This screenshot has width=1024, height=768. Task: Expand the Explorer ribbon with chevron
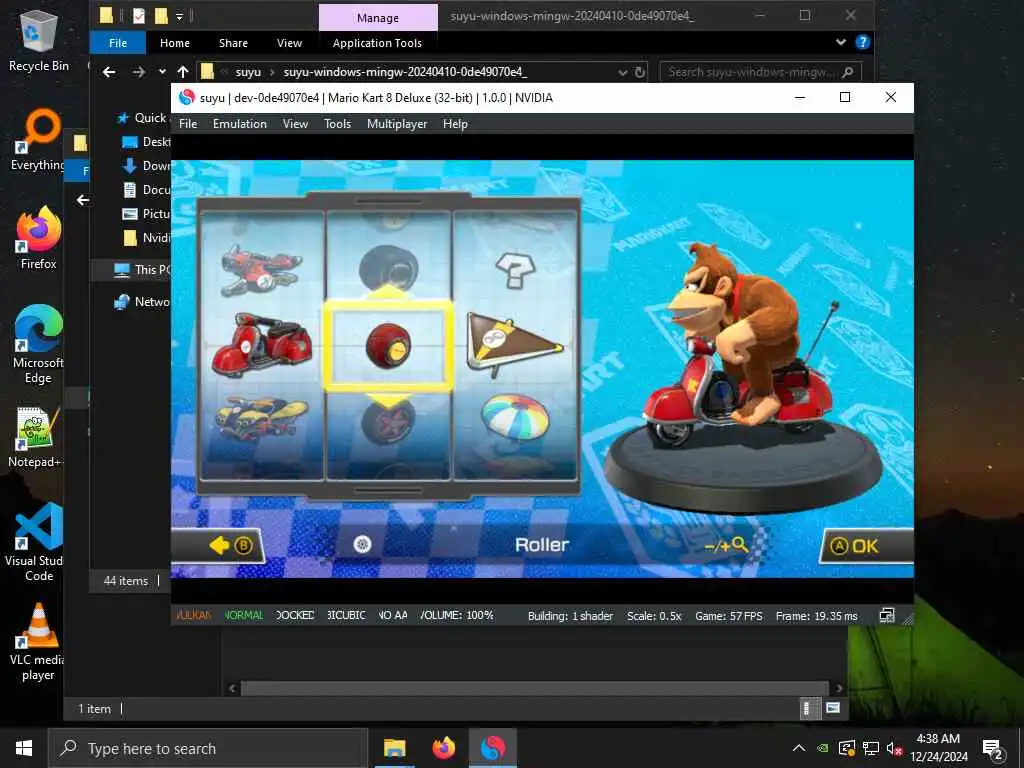(x=841, y=42)
